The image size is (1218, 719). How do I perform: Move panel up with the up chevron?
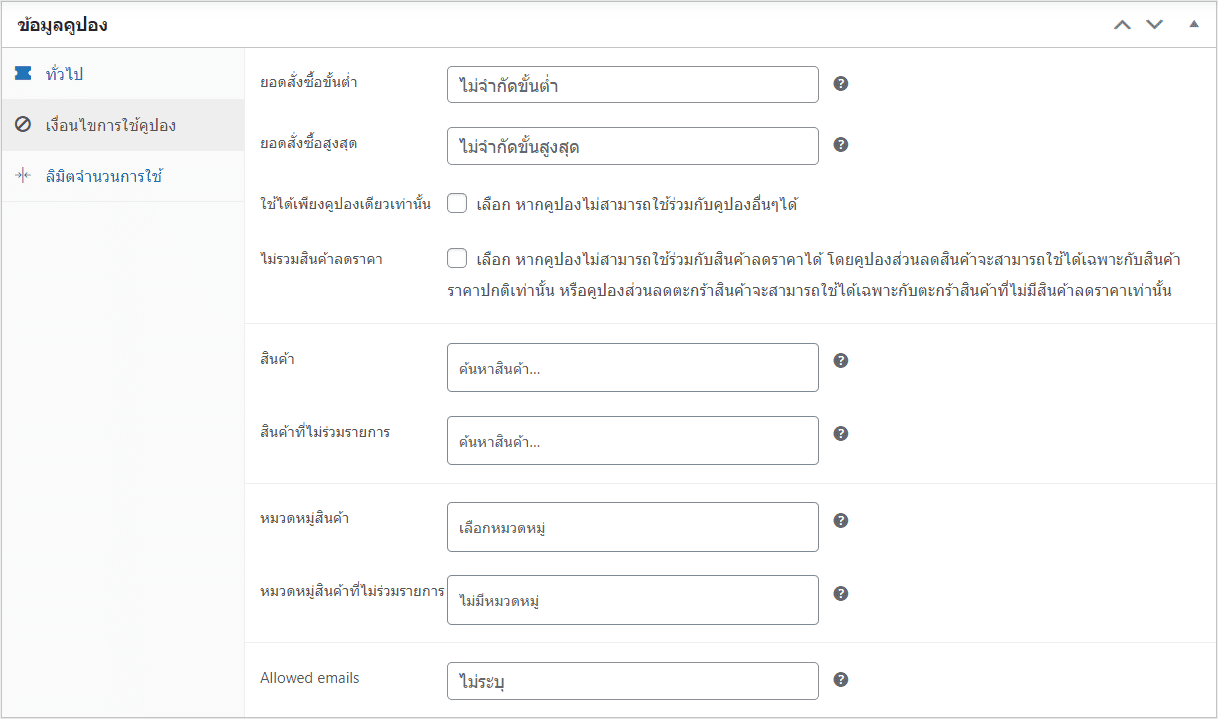[x=1122, y=24]
